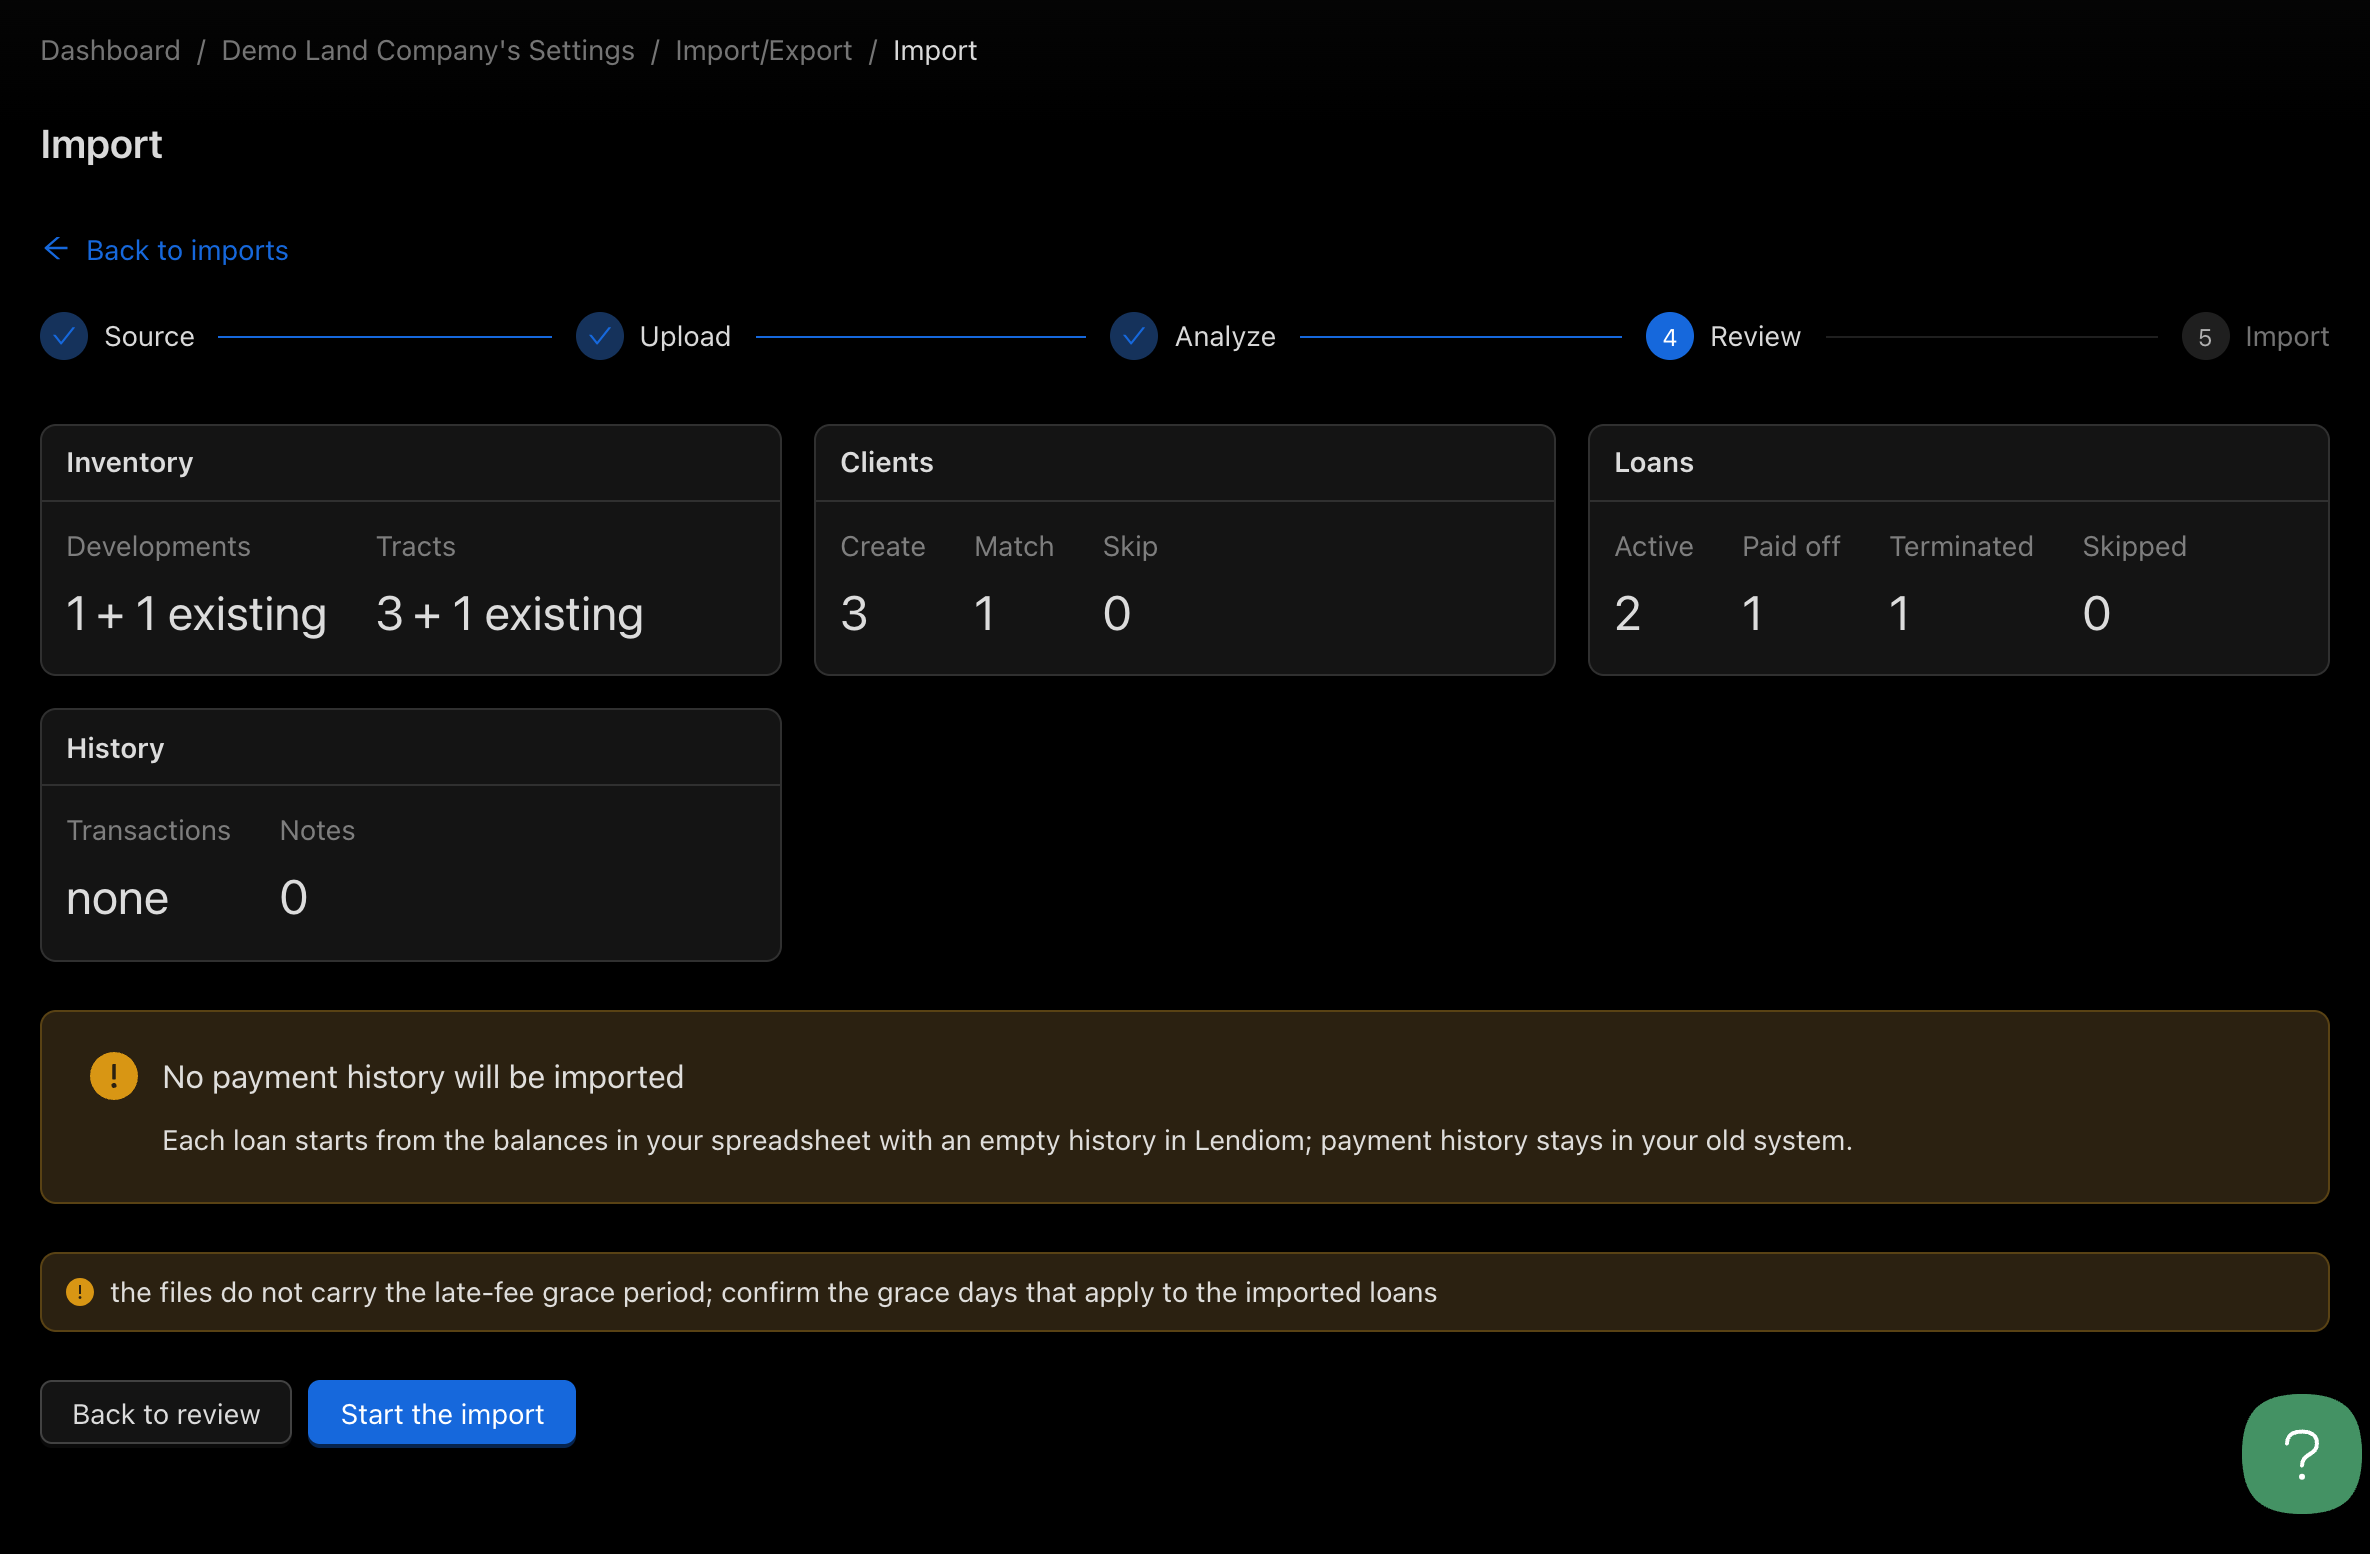The height and width of the screenshot is (1554, 2370).
Task: Click the small warning icon on grace period notice
Action: tap(80, 1292)
